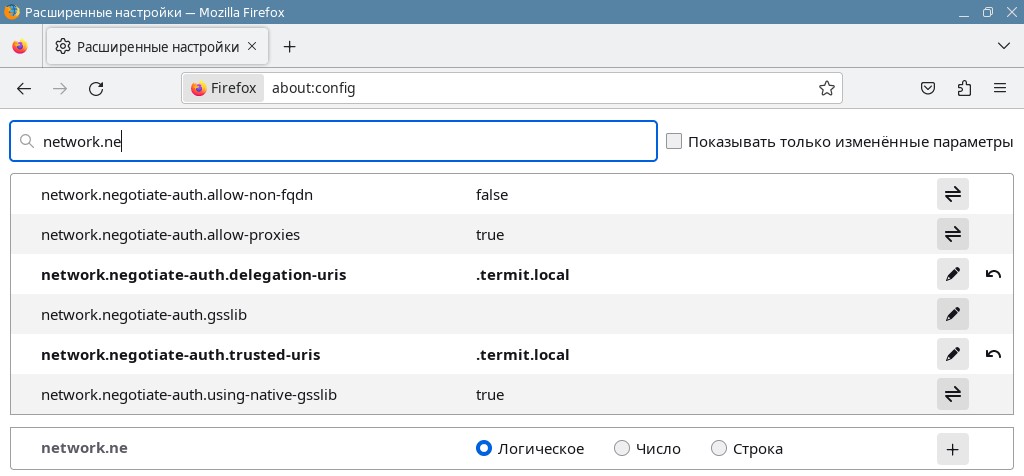Viewport: 1024px width, 476px height.
Task: Open the Extensions puzzle icon
Action: pyautogui.click(x=964, y=88)
